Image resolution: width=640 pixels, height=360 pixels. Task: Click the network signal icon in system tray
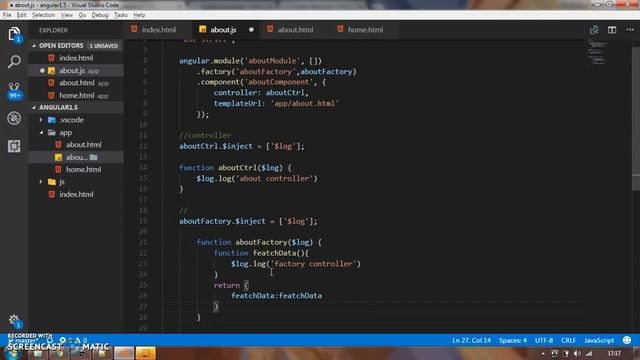(589, 353)
